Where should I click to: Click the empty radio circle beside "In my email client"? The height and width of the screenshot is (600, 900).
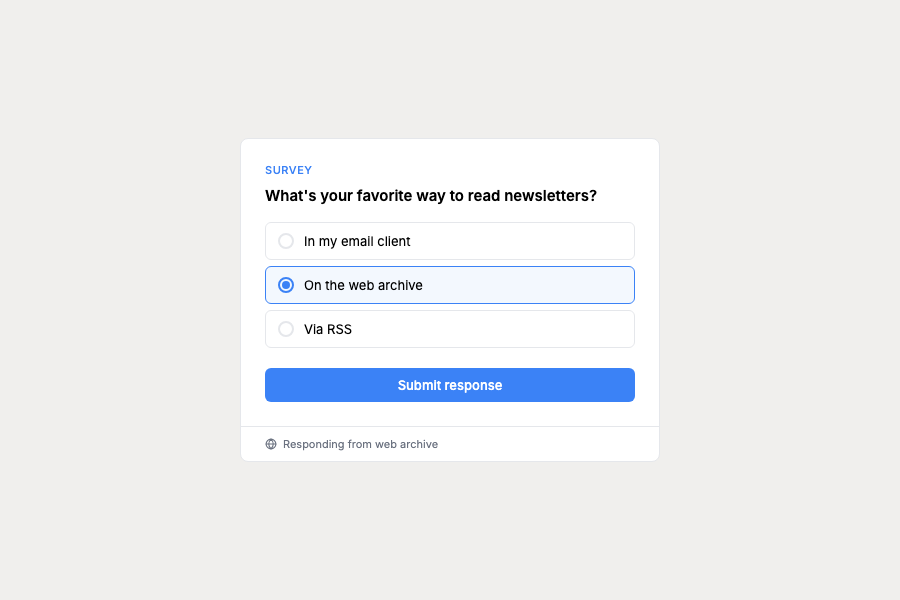(x=286, y=241)
